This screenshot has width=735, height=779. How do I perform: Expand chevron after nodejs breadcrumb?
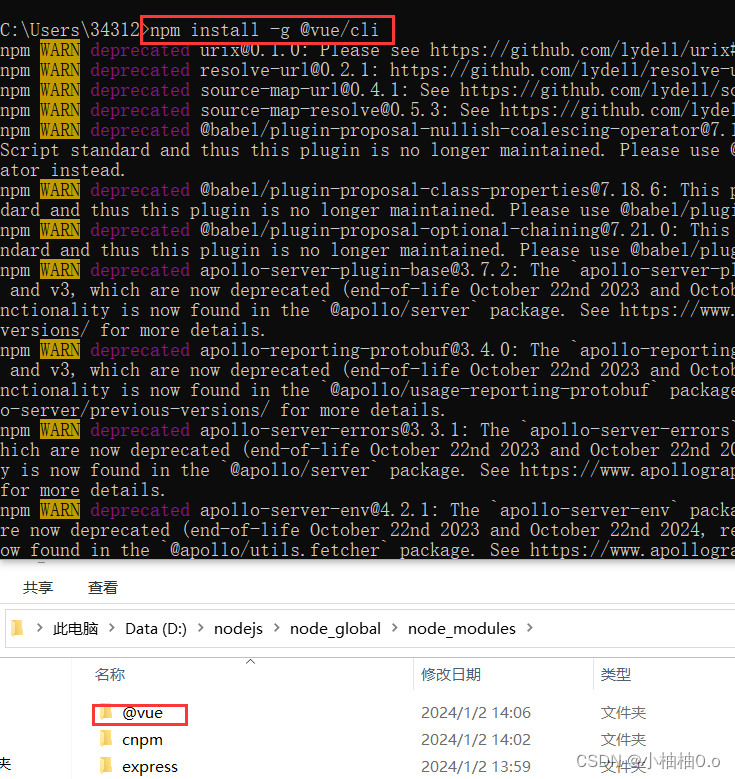[x=277, y=628]
